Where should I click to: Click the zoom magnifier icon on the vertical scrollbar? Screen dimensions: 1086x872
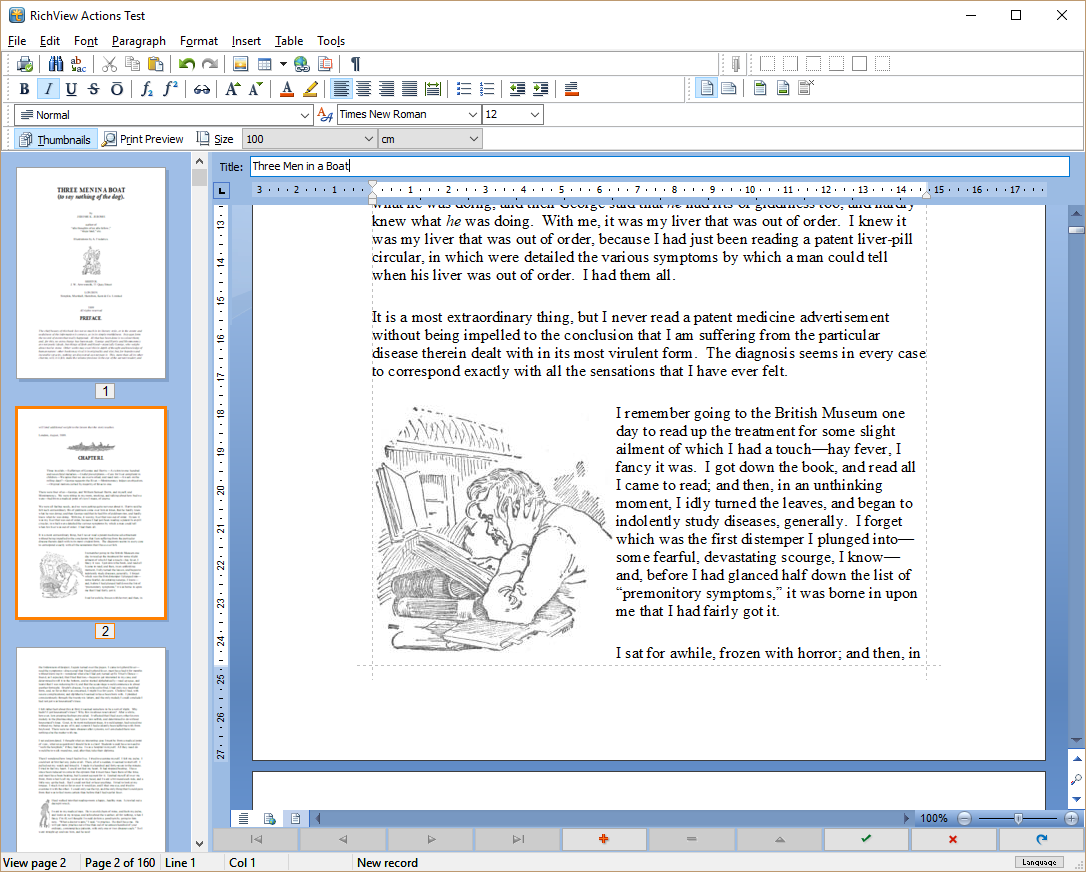[1076, 779]
